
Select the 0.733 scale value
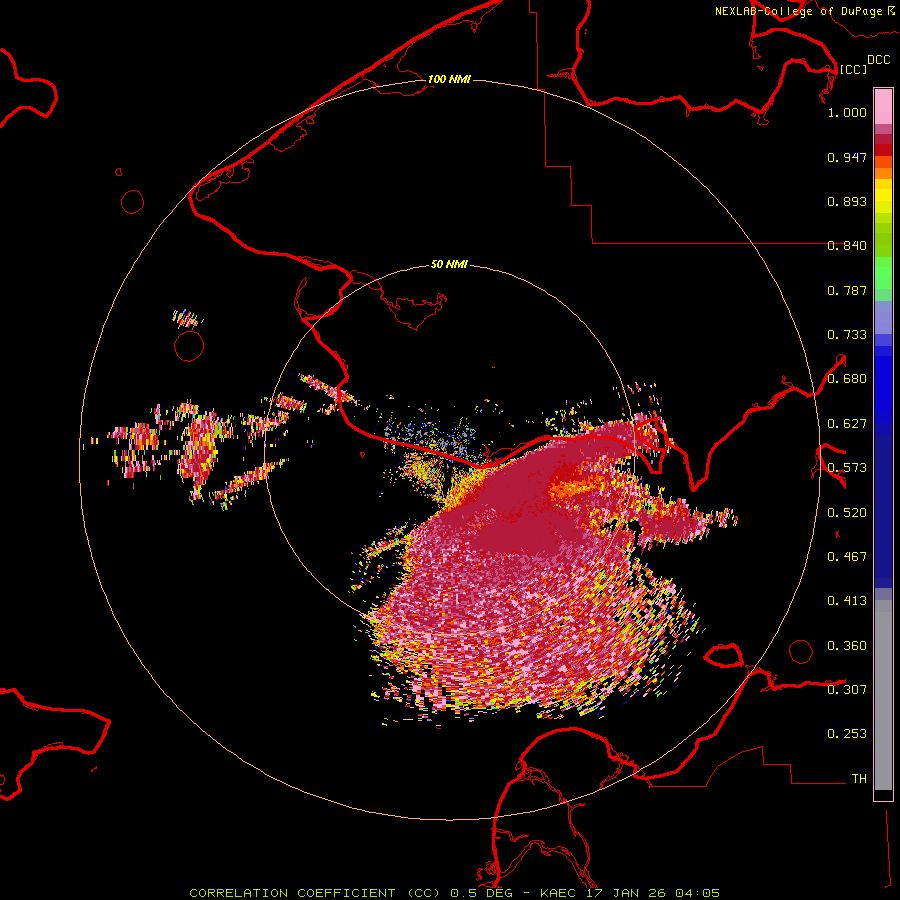click(847, 335)
